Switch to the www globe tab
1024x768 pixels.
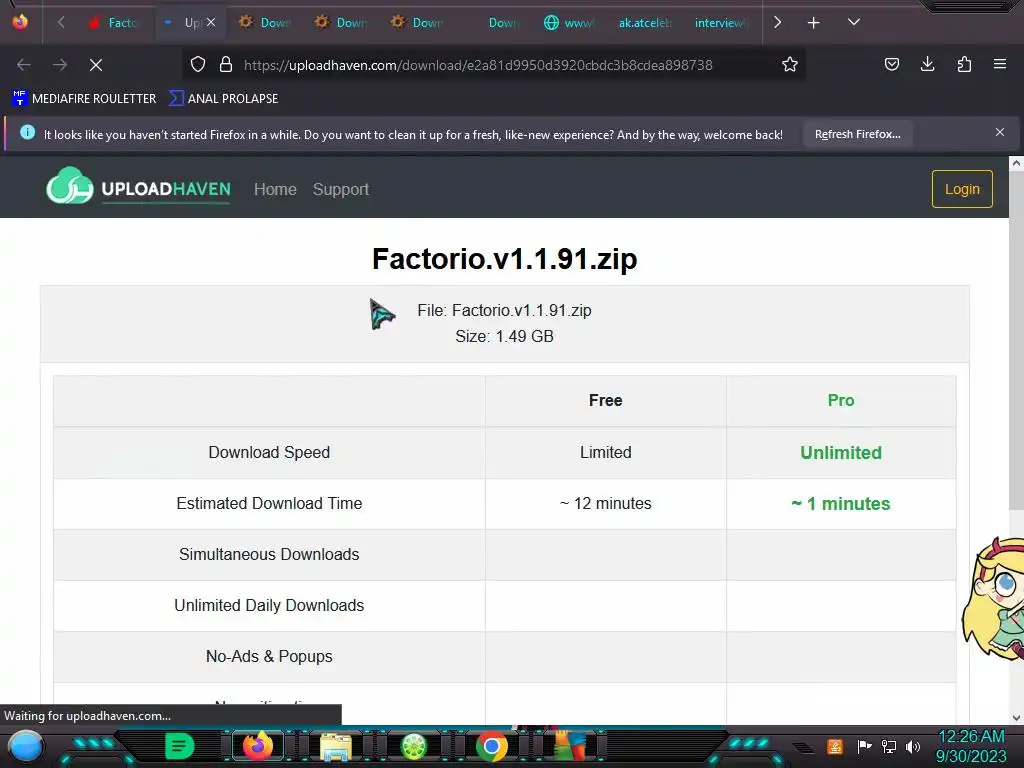pos(569,23)
